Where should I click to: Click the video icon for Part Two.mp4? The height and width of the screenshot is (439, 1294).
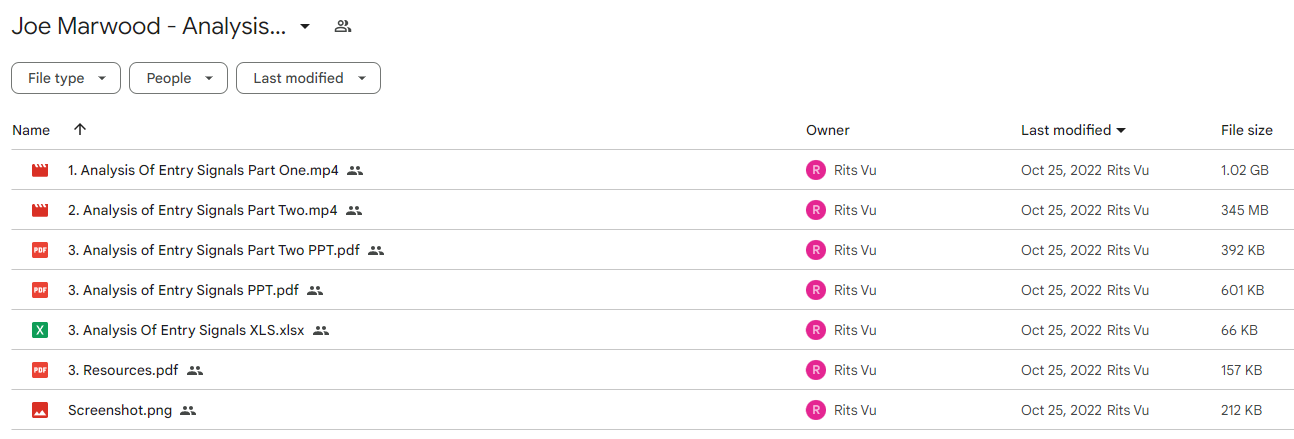coord(40,210)
